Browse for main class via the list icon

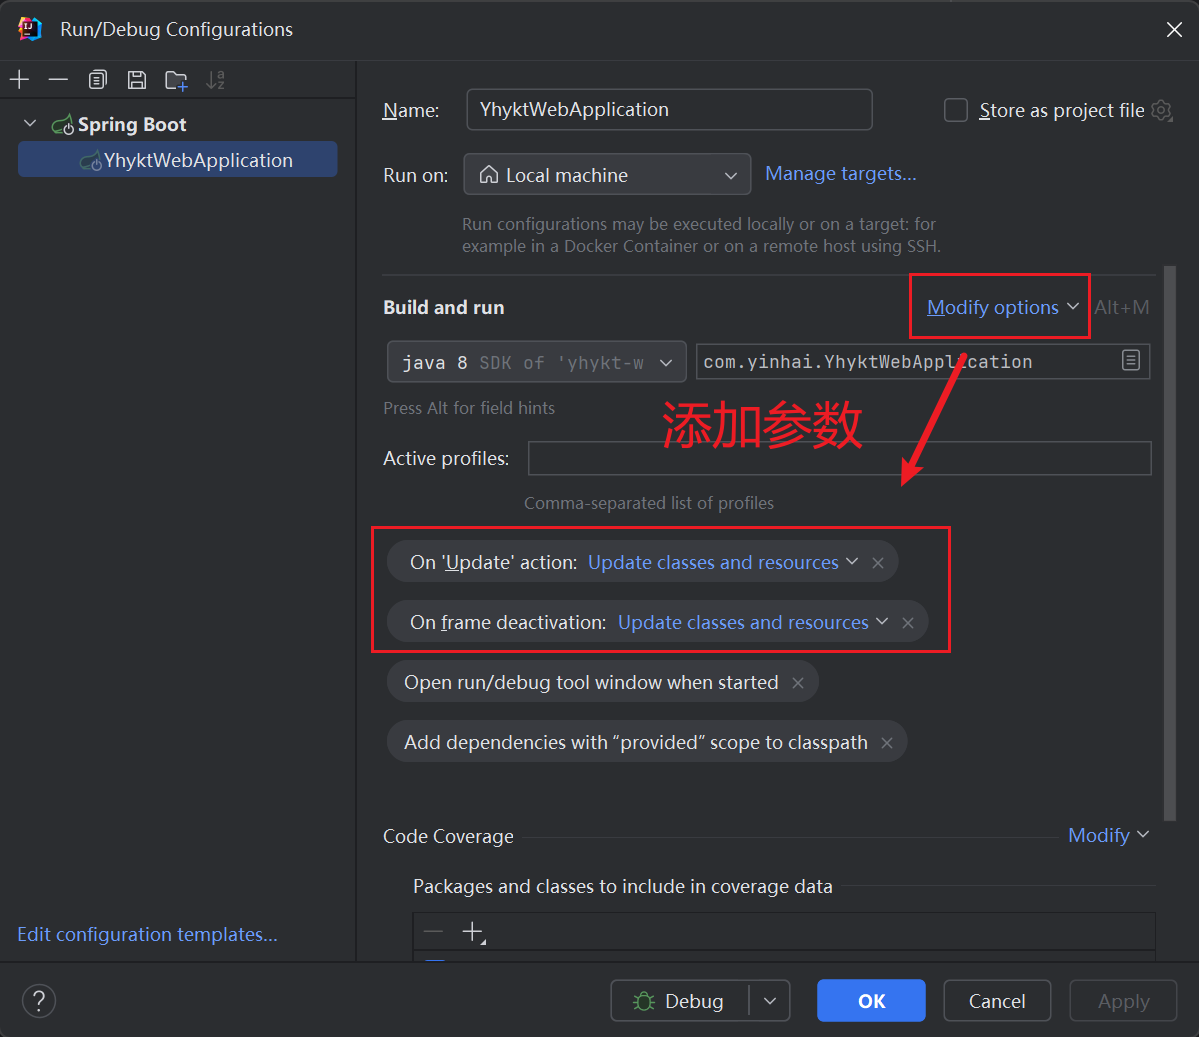click(1131, 360)
